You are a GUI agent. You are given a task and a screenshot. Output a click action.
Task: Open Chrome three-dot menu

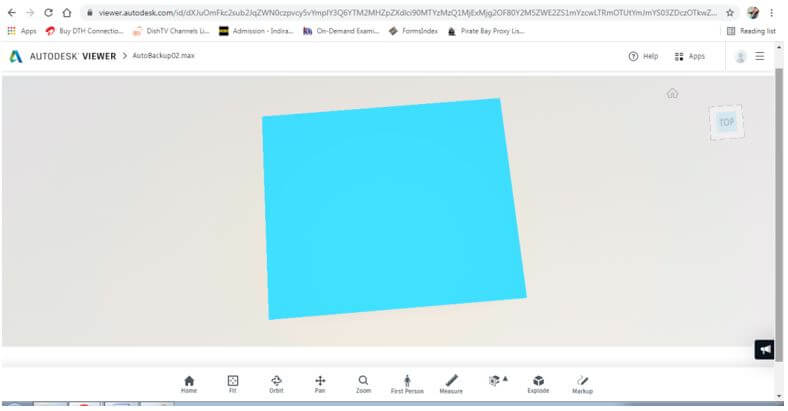point(771,13)
